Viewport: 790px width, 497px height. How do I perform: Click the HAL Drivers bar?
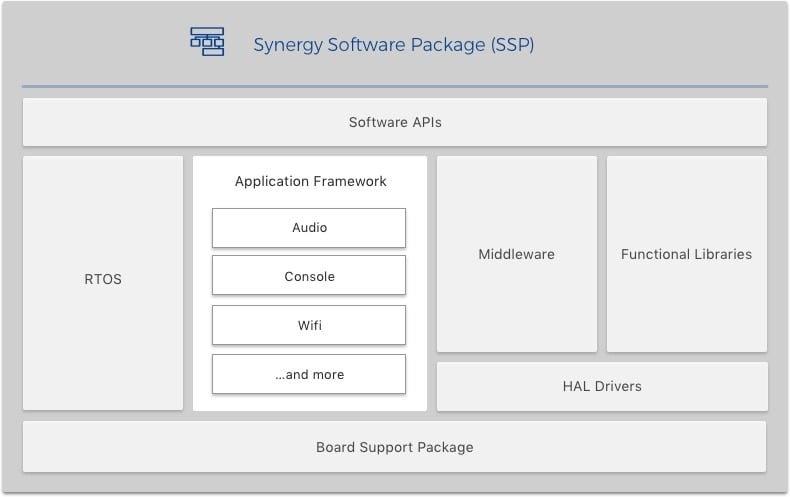coord(602,386)
